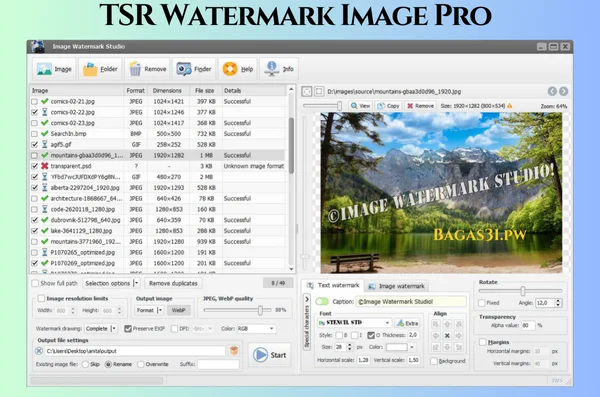Click the font color swatch
The width and height of the screenshot is (600, 397).
point(396,347)
